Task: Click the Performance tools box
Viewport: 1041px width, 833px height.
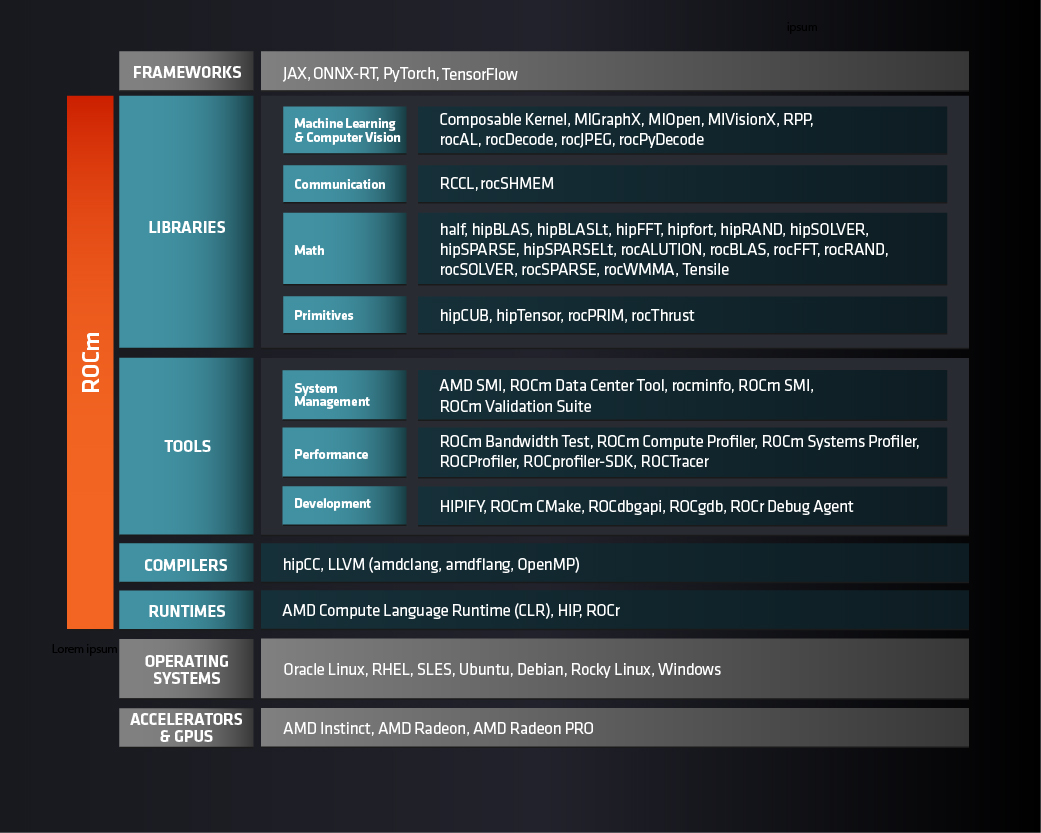Action: tap(344, 452)
